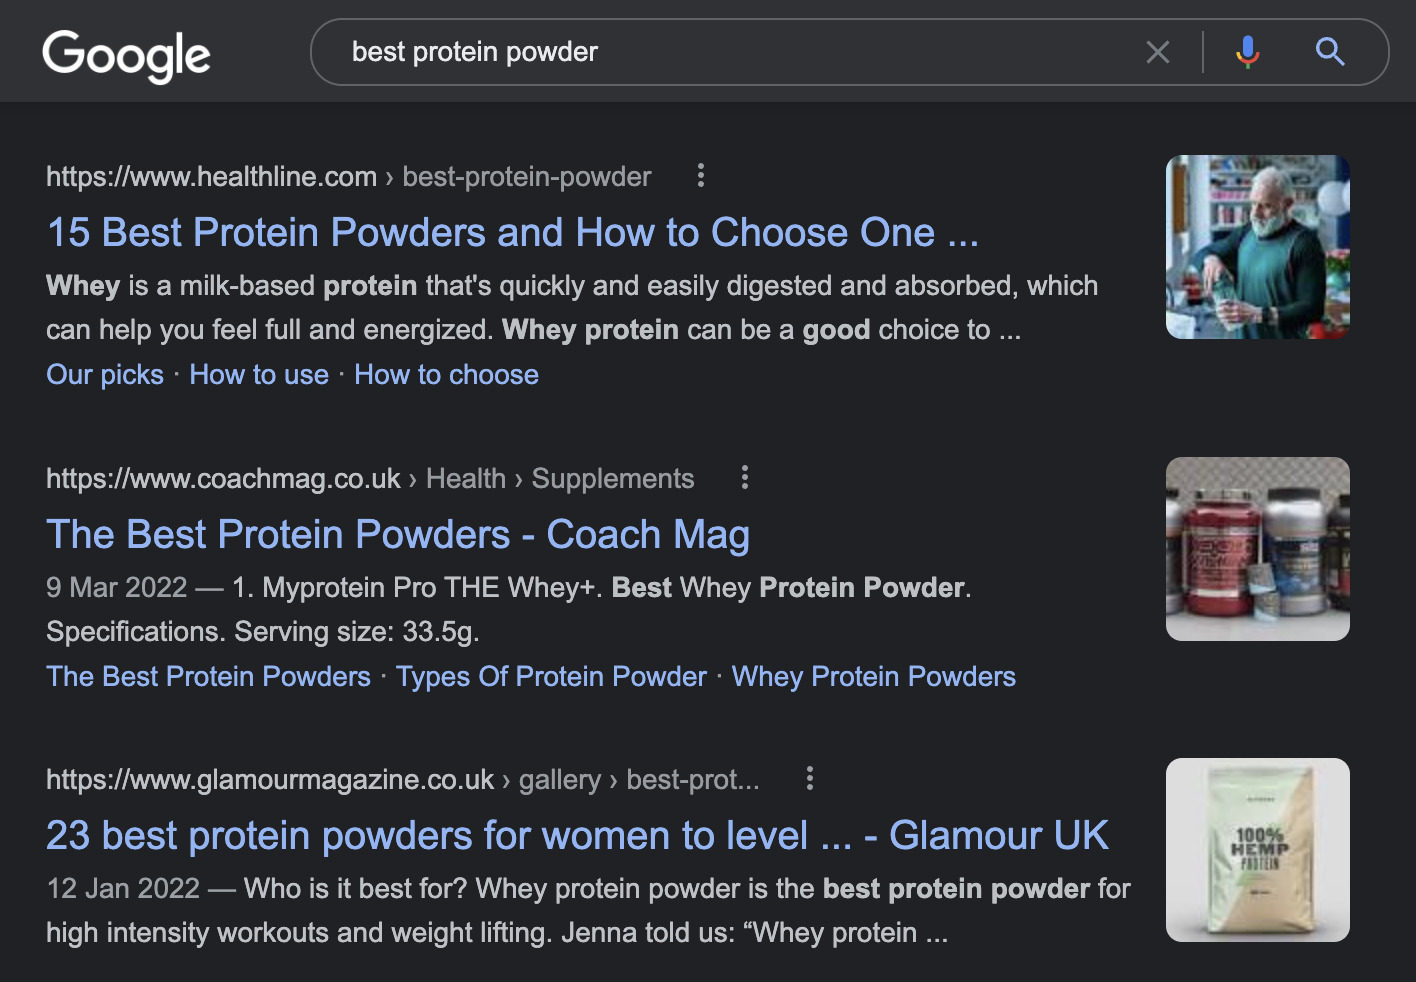Click the protein tubs thumbnail beside Coach Mag

1257,549
